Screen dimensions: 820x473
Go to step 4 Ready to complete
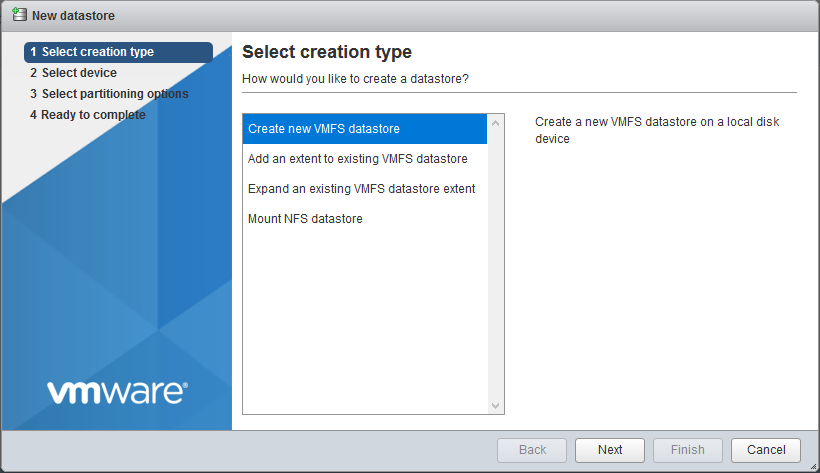[x=87, y=115]
